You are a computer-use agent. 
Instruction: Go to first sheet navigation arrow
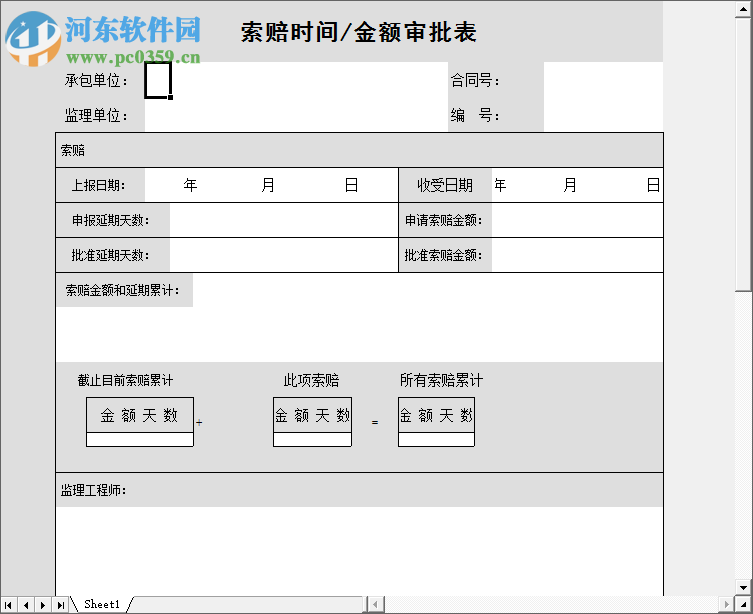coord(8,605)
